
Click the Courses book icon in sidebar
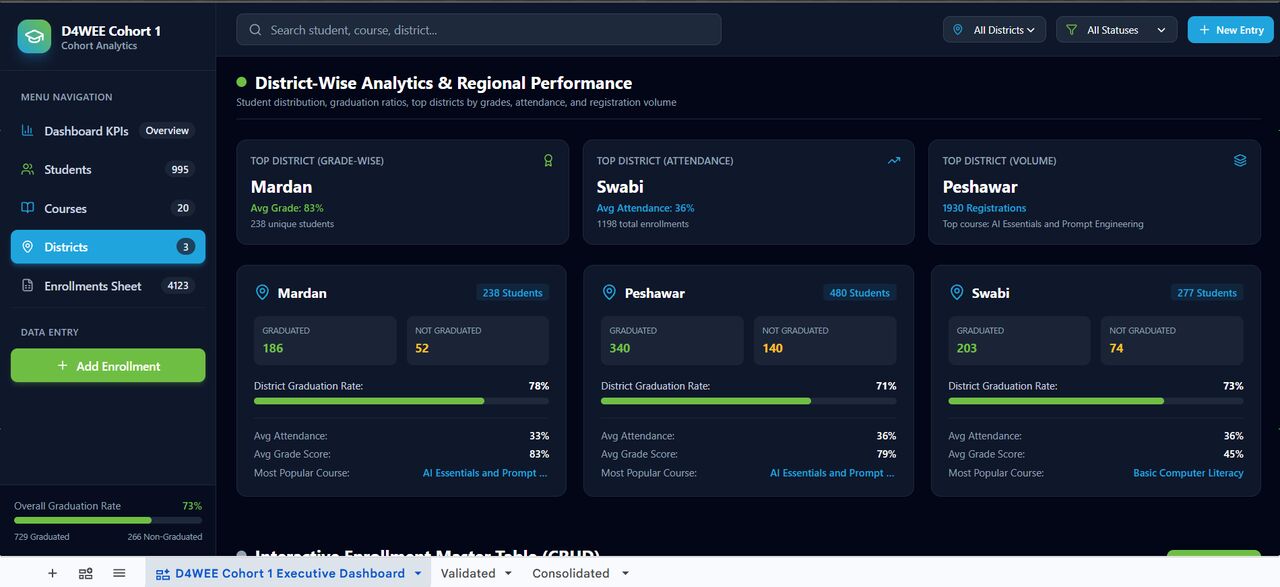click(x=27, y=208)
